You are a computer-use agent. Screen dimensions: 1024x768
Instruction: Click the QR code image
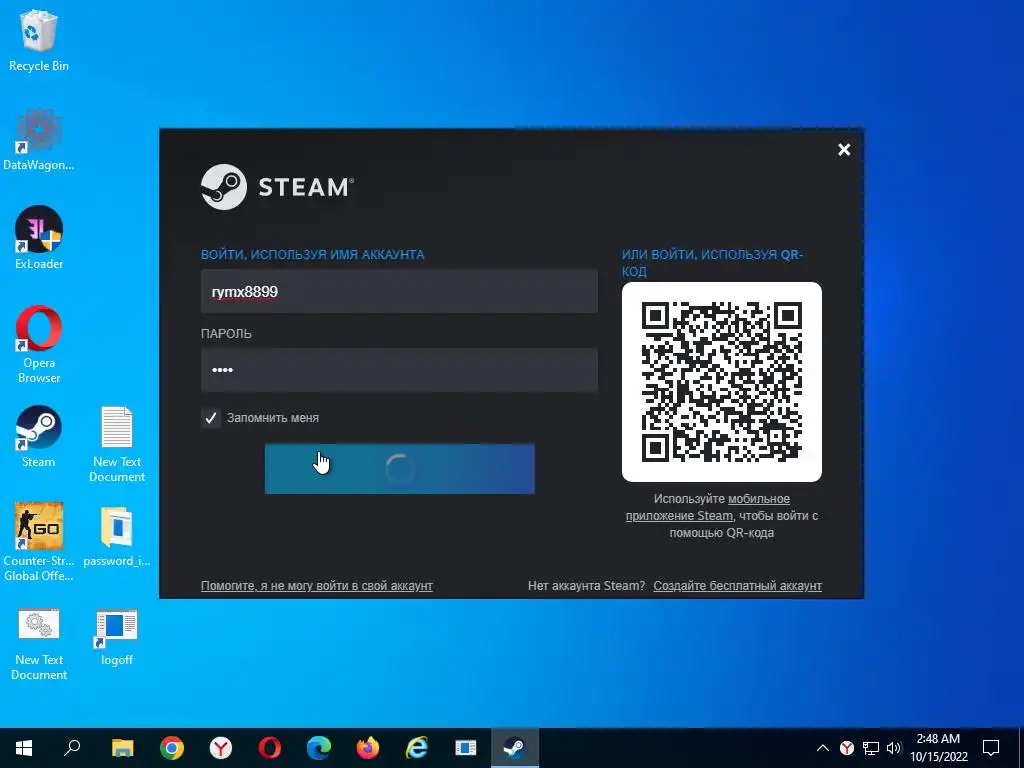coord(722,382)
